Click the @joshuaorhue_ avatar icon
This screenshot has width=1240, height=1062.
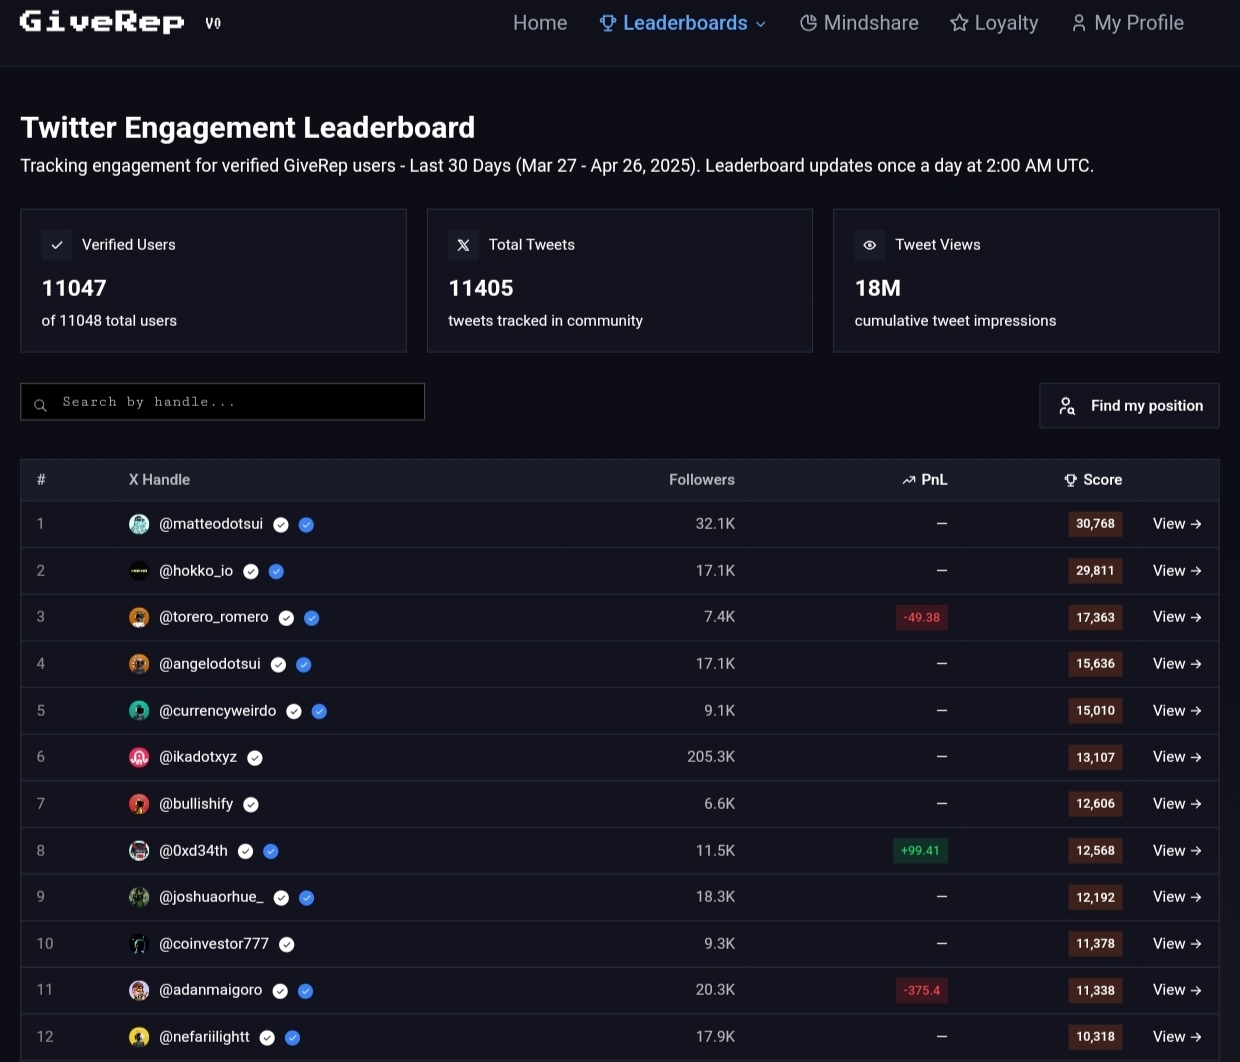click(139, 897)
